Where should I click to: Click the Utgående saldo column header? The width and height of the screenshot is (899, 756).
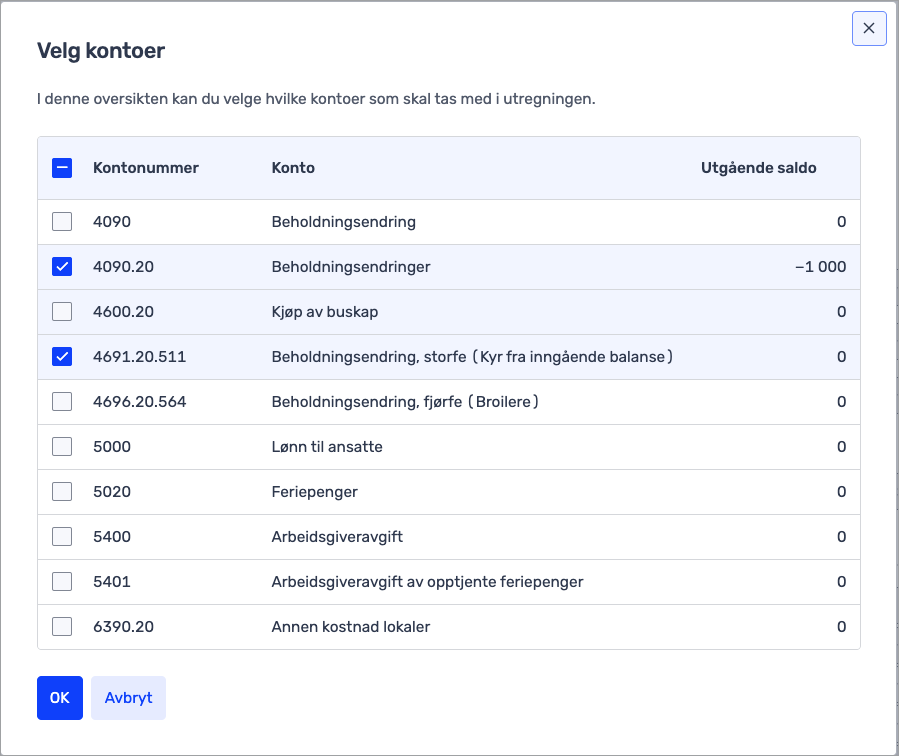tap(758, 168)
